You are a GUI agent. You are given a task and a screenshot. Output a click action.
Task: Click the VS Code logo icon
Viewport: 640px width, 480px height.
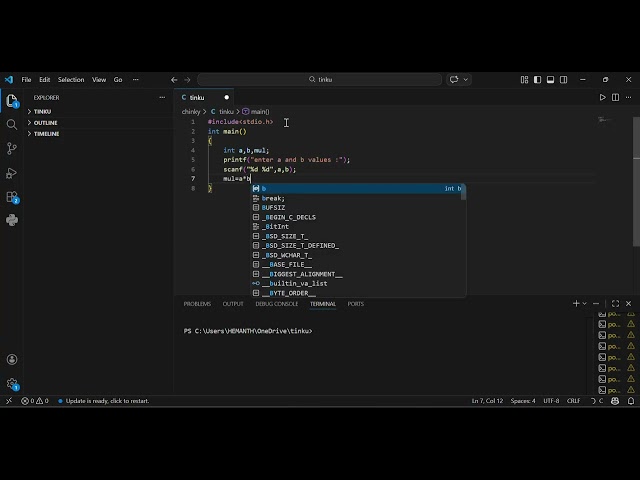click(x=9, y=80)
